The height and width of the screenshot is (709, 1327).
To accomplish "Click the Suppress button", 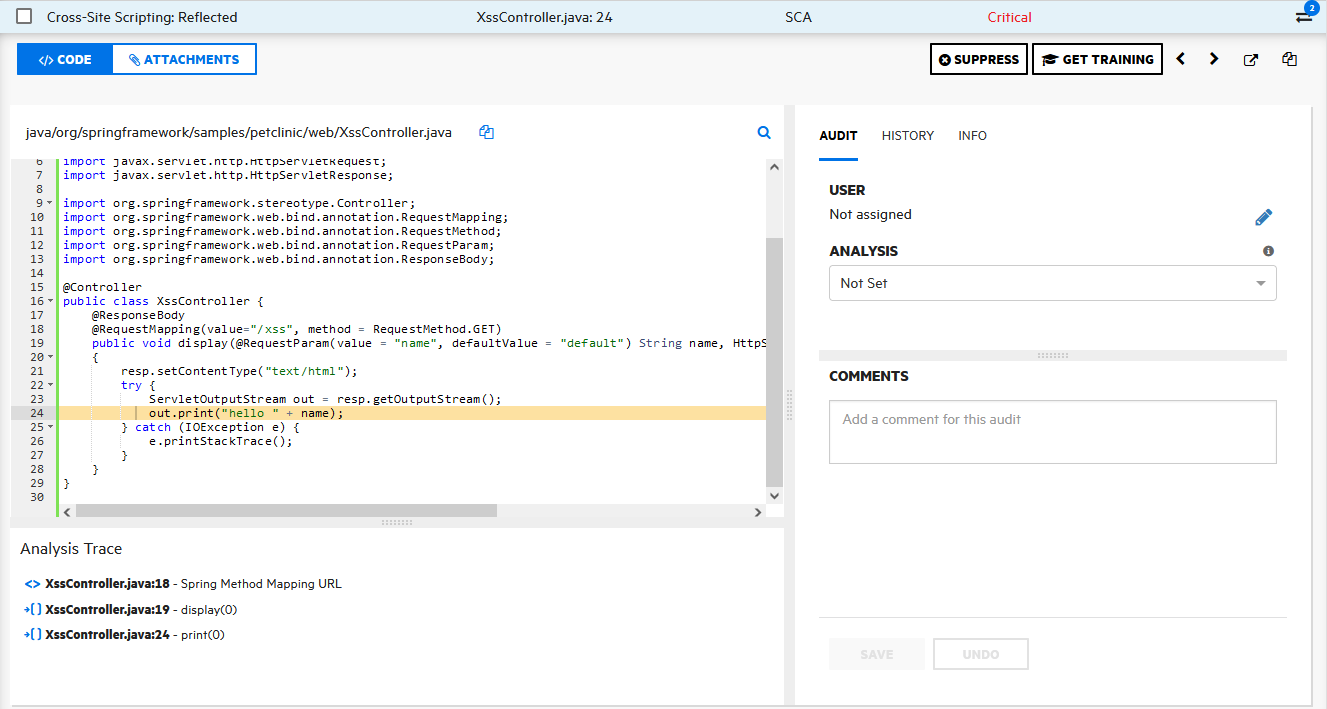I will (x=978, y=59).
